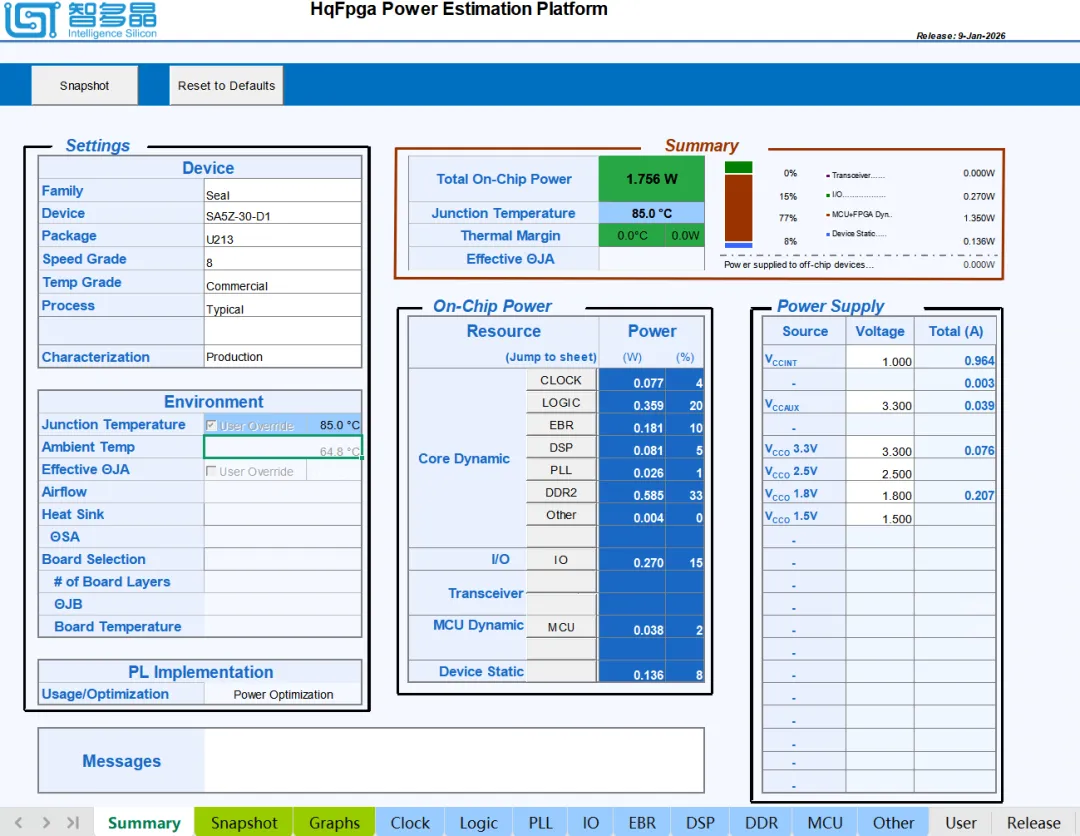Go to the MCU sheet tab
The width and height of the screenshot is (1080, 836).
(825, 823)
